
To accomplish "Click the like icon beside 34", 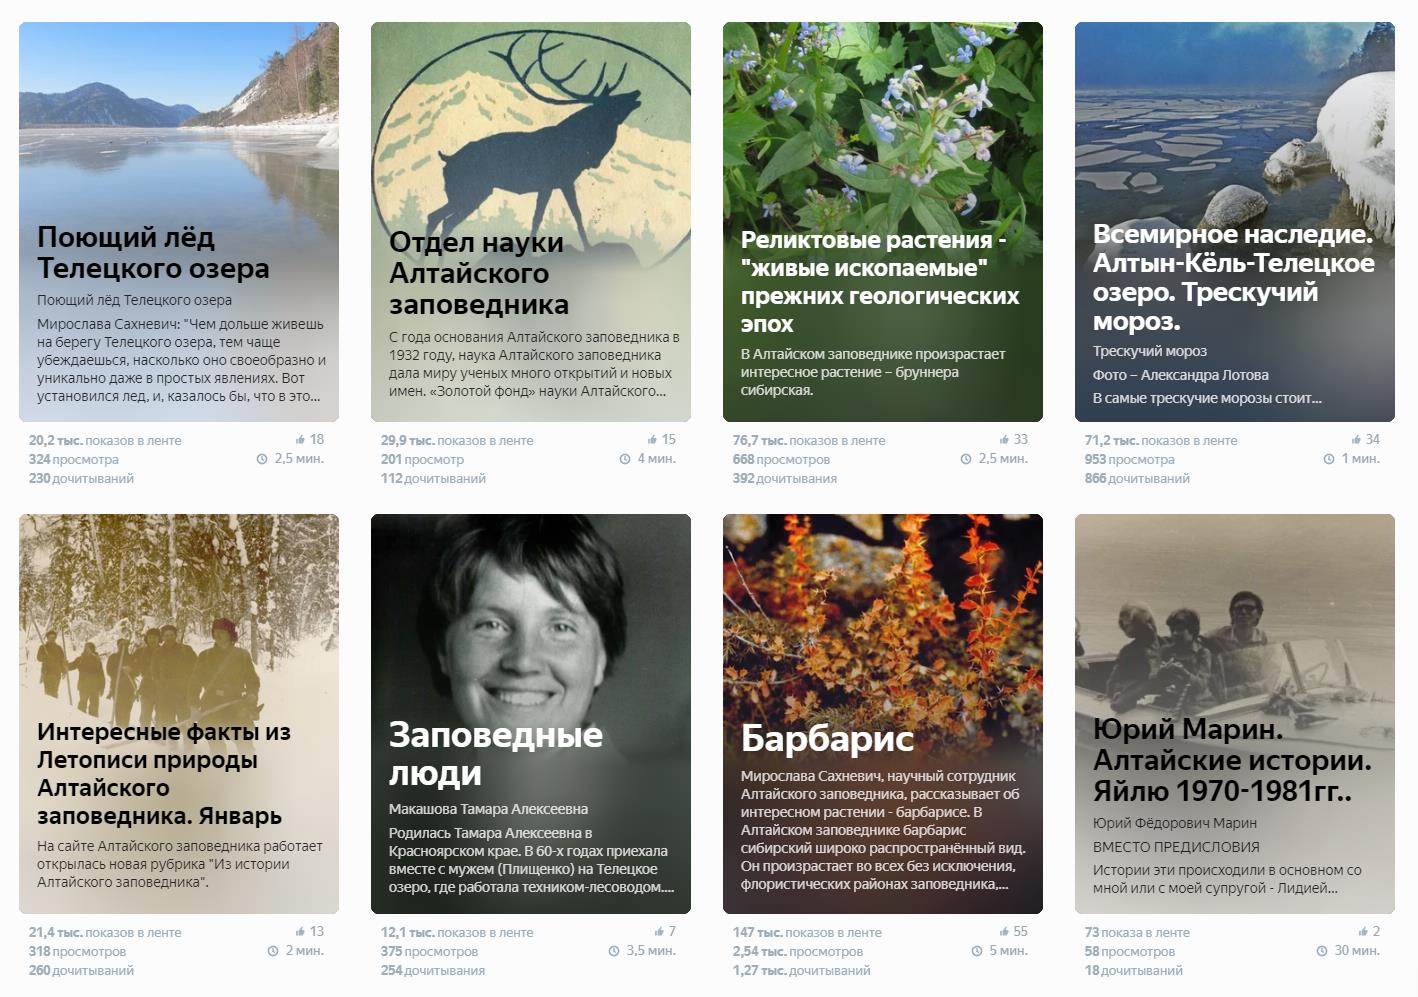I will click(1356, 439).
